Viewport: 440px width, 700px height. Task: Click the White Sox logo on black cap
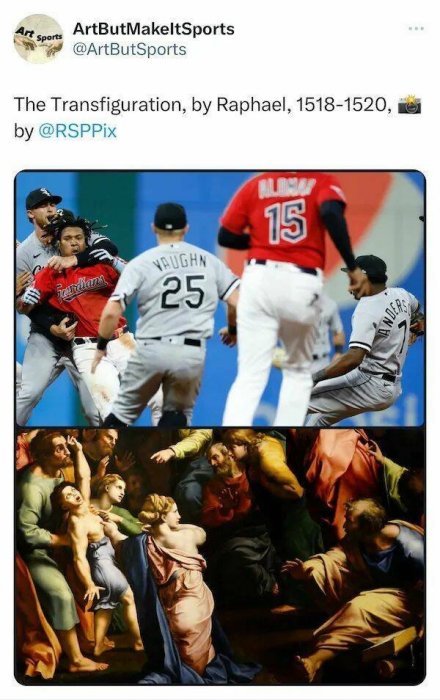pos(45,192)
